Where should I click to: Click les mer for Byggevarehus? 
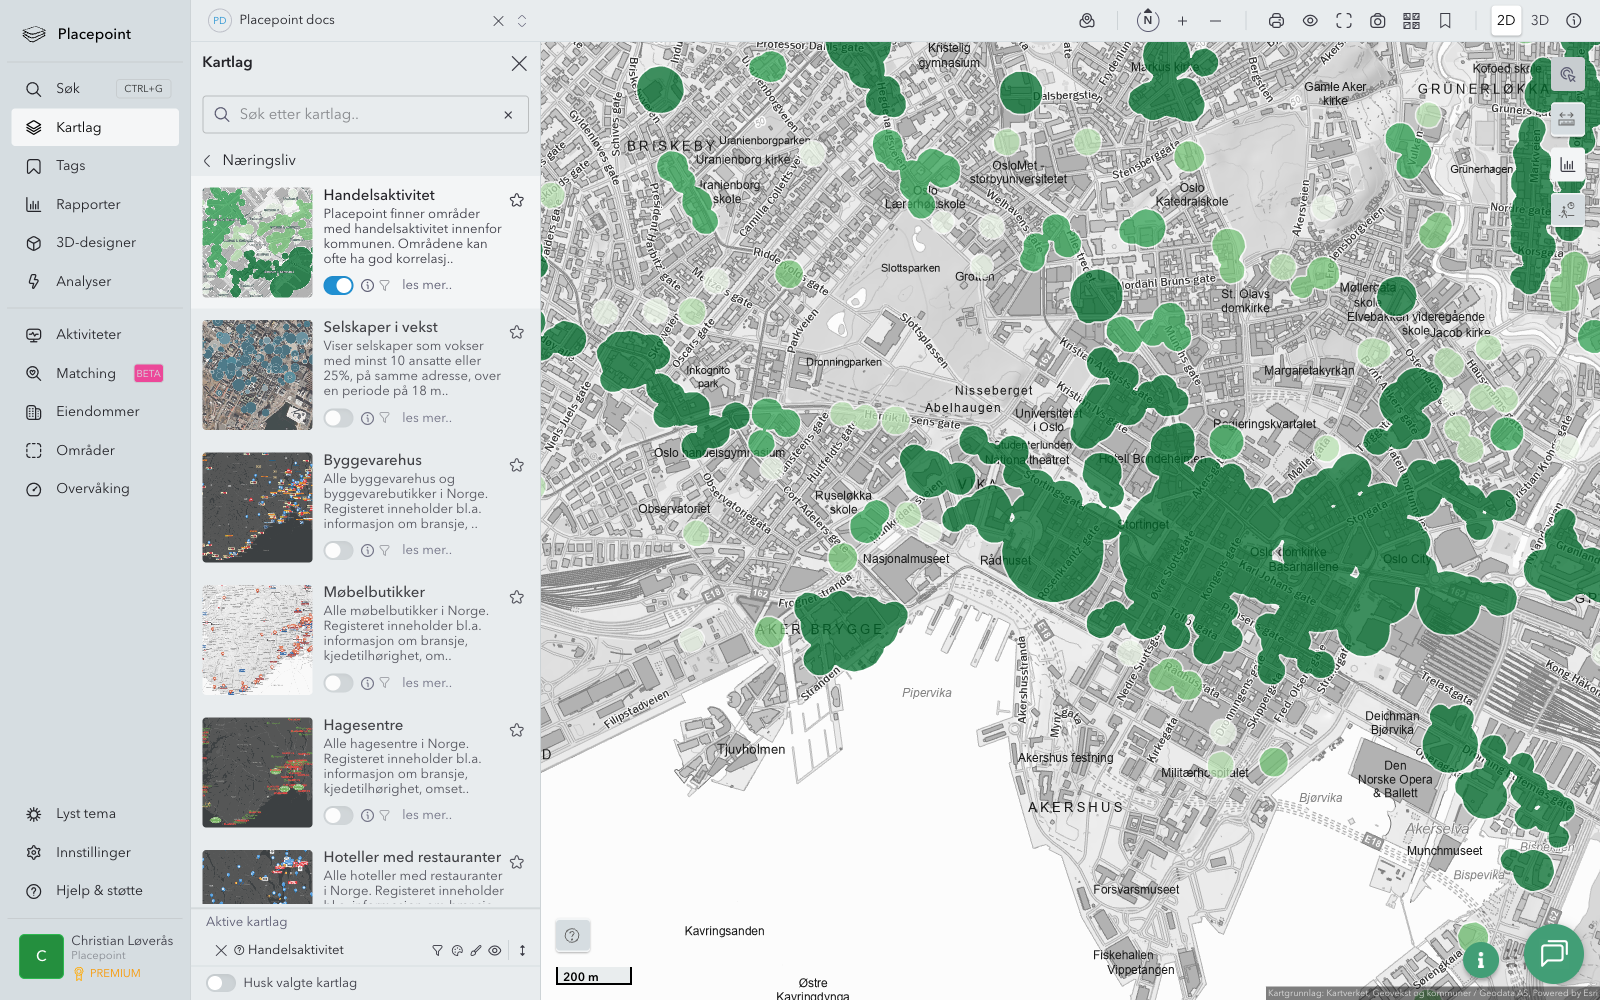[x=427, y=550]
